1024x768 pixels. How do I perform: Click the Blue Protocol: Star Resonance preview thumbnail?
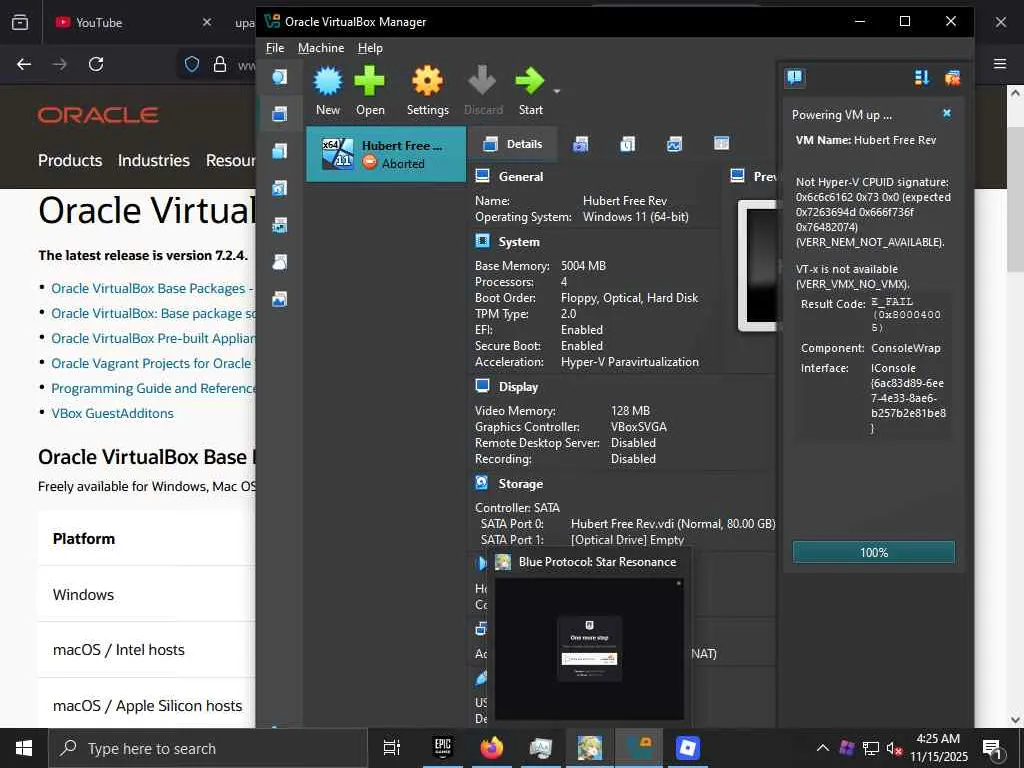(589, 649)
